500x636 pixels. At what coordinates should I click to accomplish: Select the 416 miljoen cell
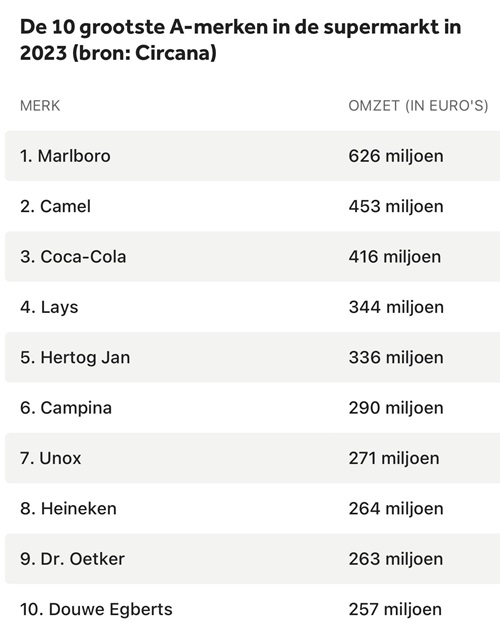[x=395, y=257]
